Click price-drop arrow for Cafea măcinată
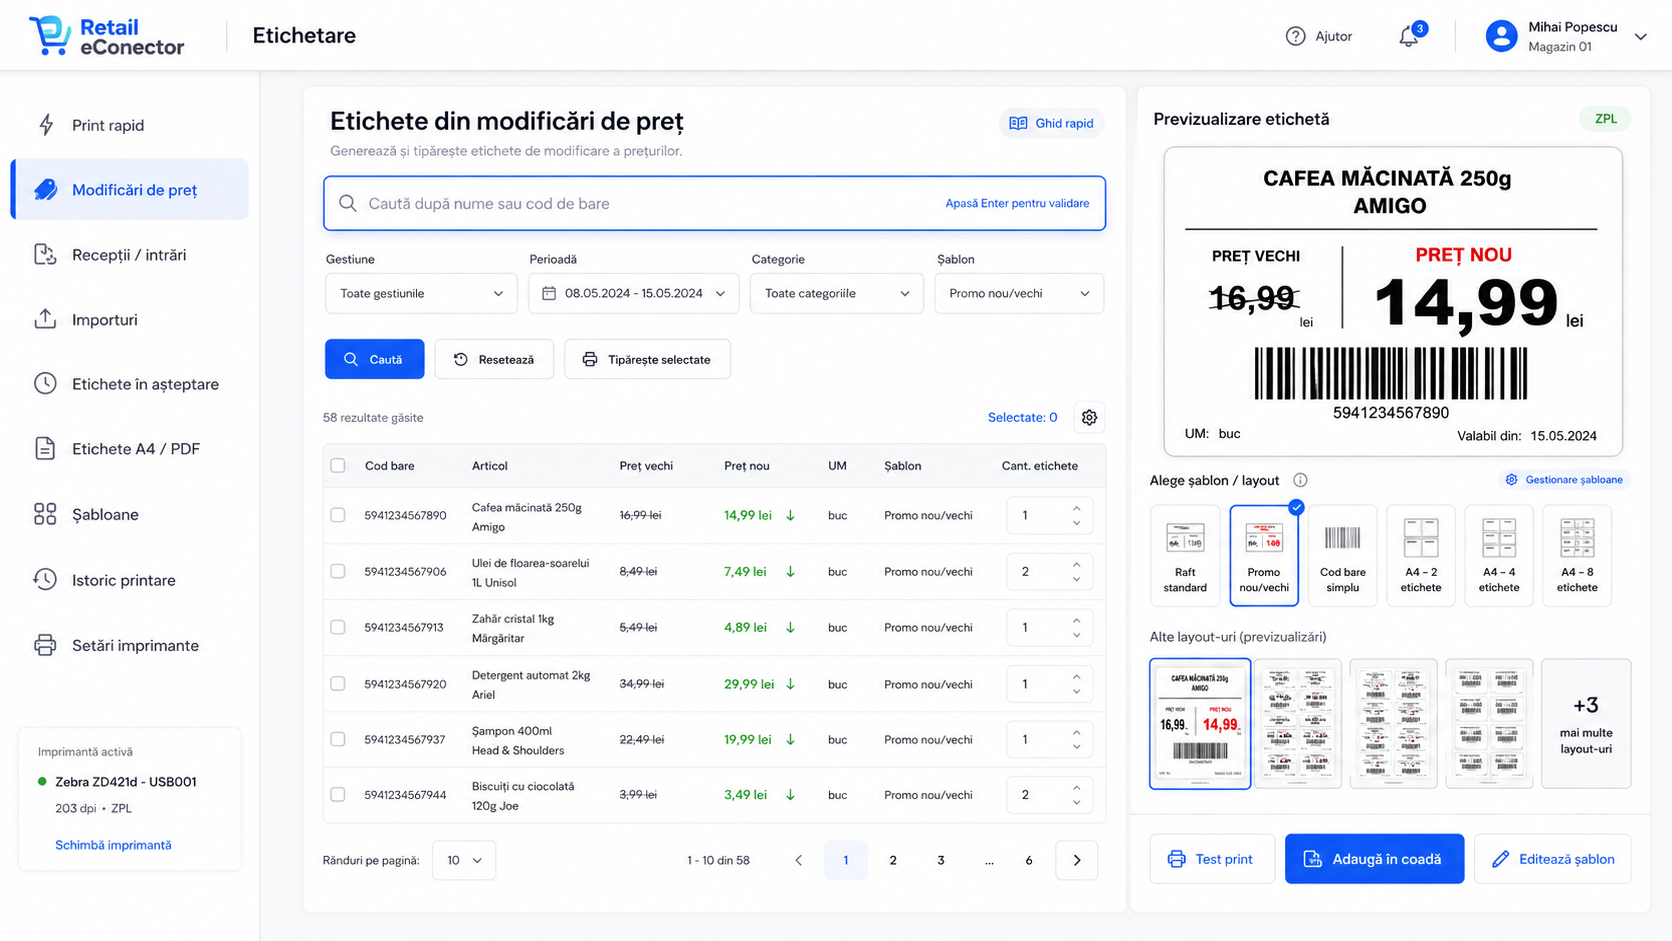Screen dimensions: 1672x941 click(790, 515)
